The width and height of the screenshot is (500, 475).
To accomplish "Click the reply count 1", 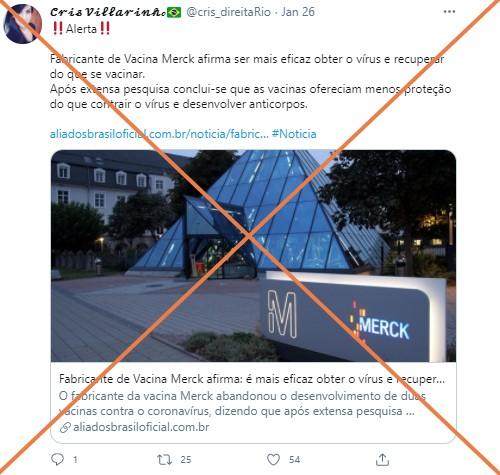I will point(75,460).
